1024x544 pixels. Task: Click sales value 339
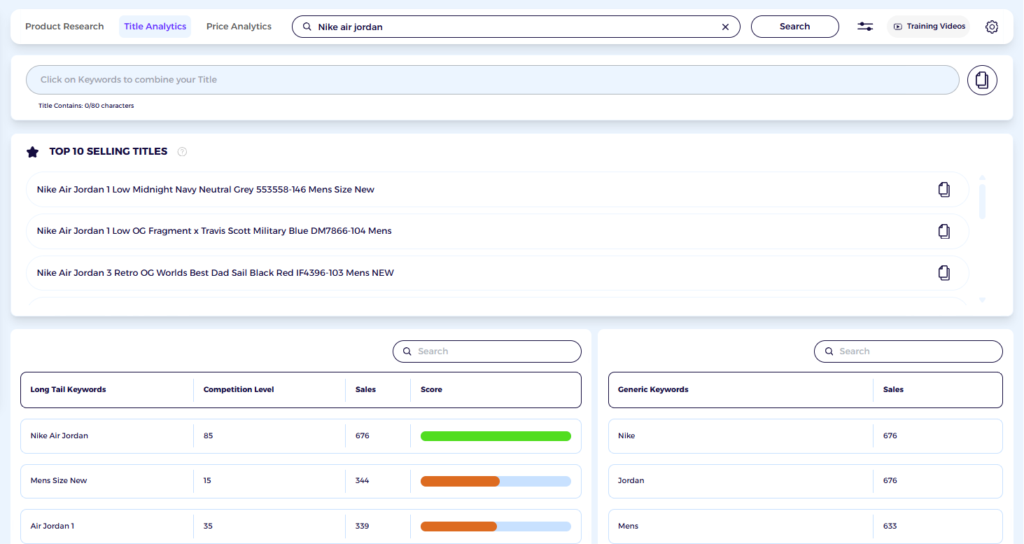coord(362,526)
